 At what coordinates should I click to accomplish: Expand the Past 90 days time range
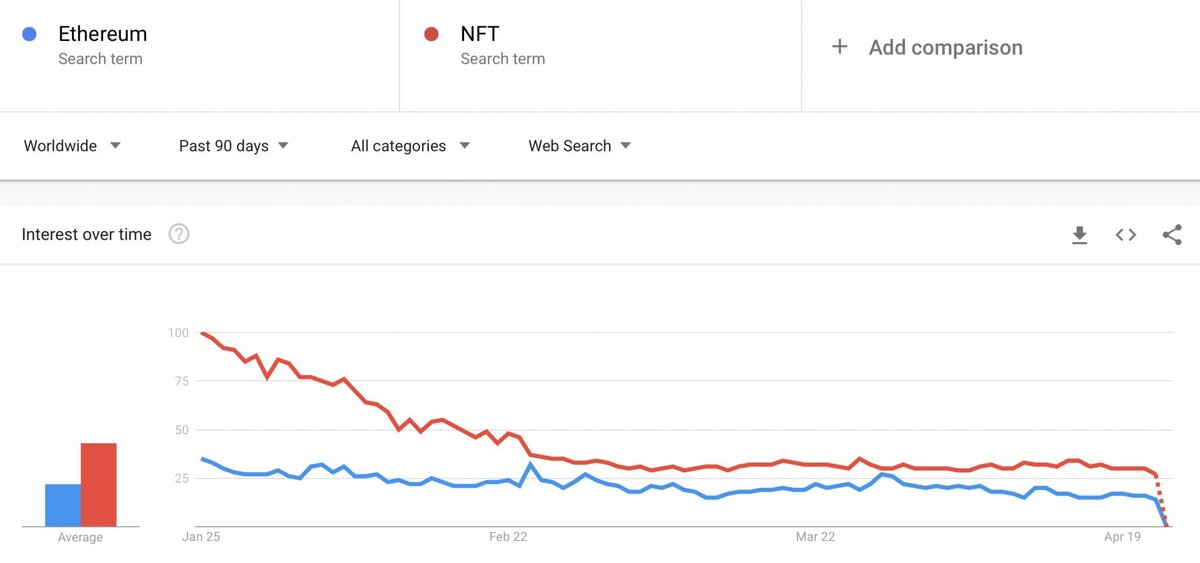[x=233, y=146]
